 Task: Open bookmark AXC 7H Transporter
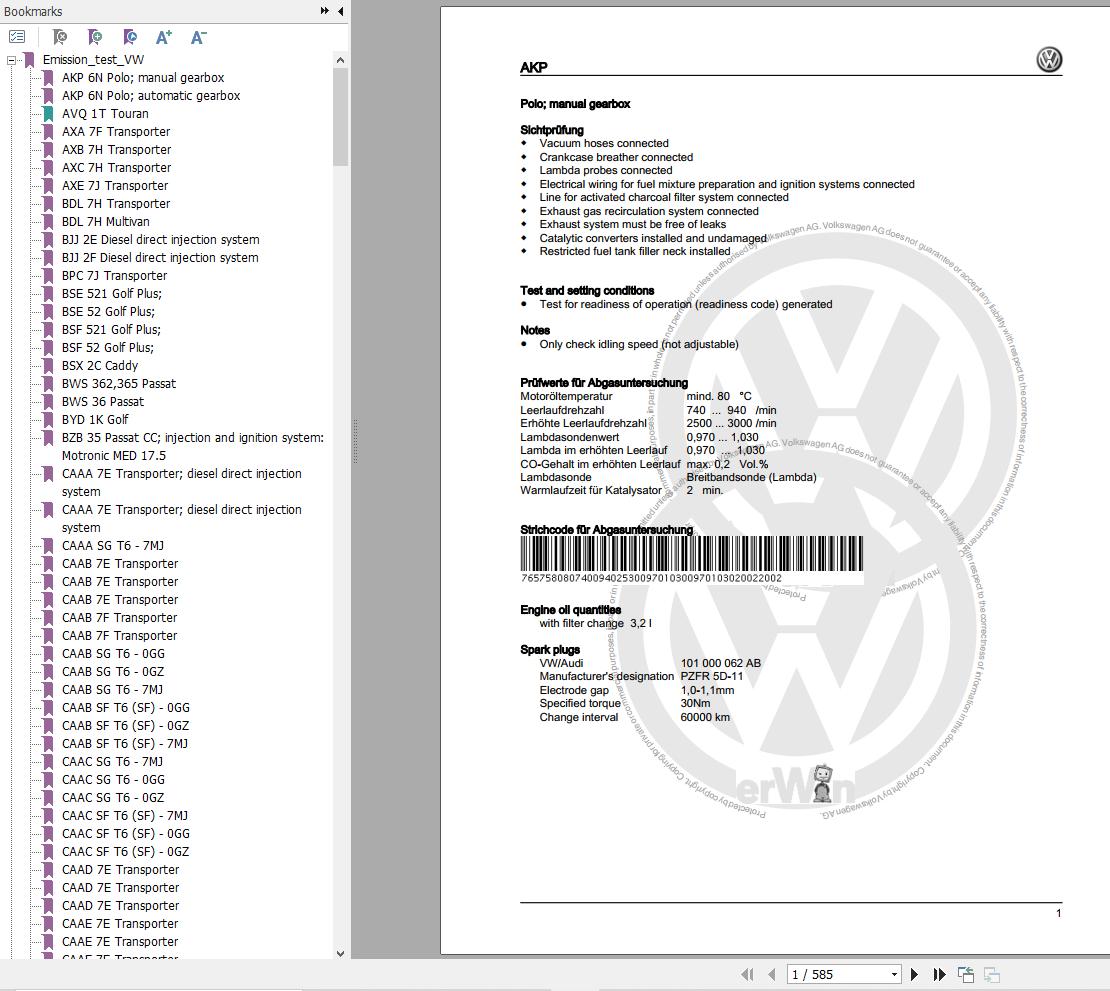(117, 168)
